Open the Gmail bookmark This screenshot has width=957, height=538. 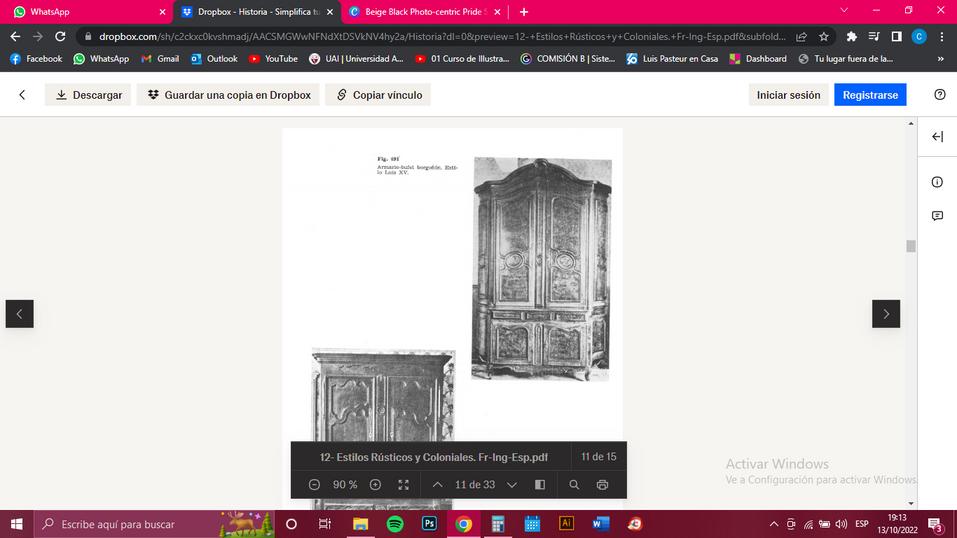coord(160,59)
